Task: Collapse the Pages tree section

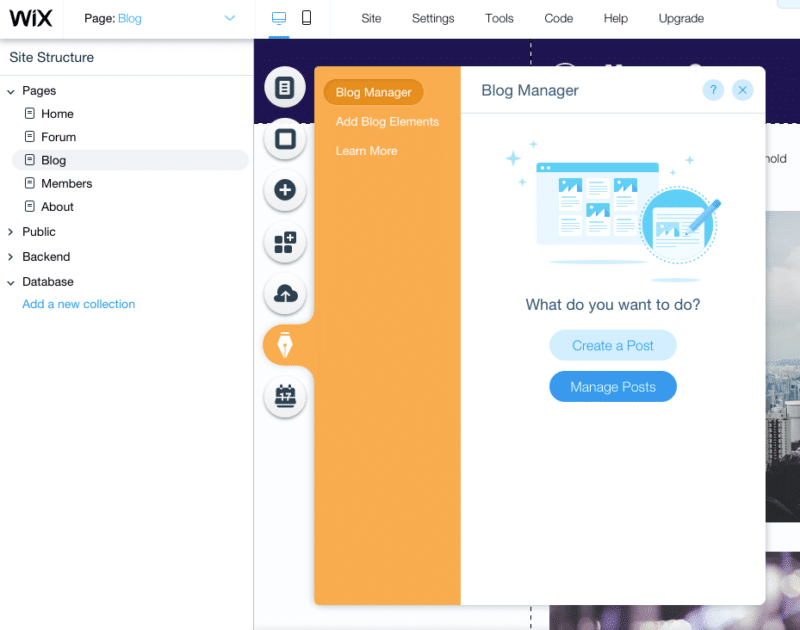Action: tap(11, 91)
